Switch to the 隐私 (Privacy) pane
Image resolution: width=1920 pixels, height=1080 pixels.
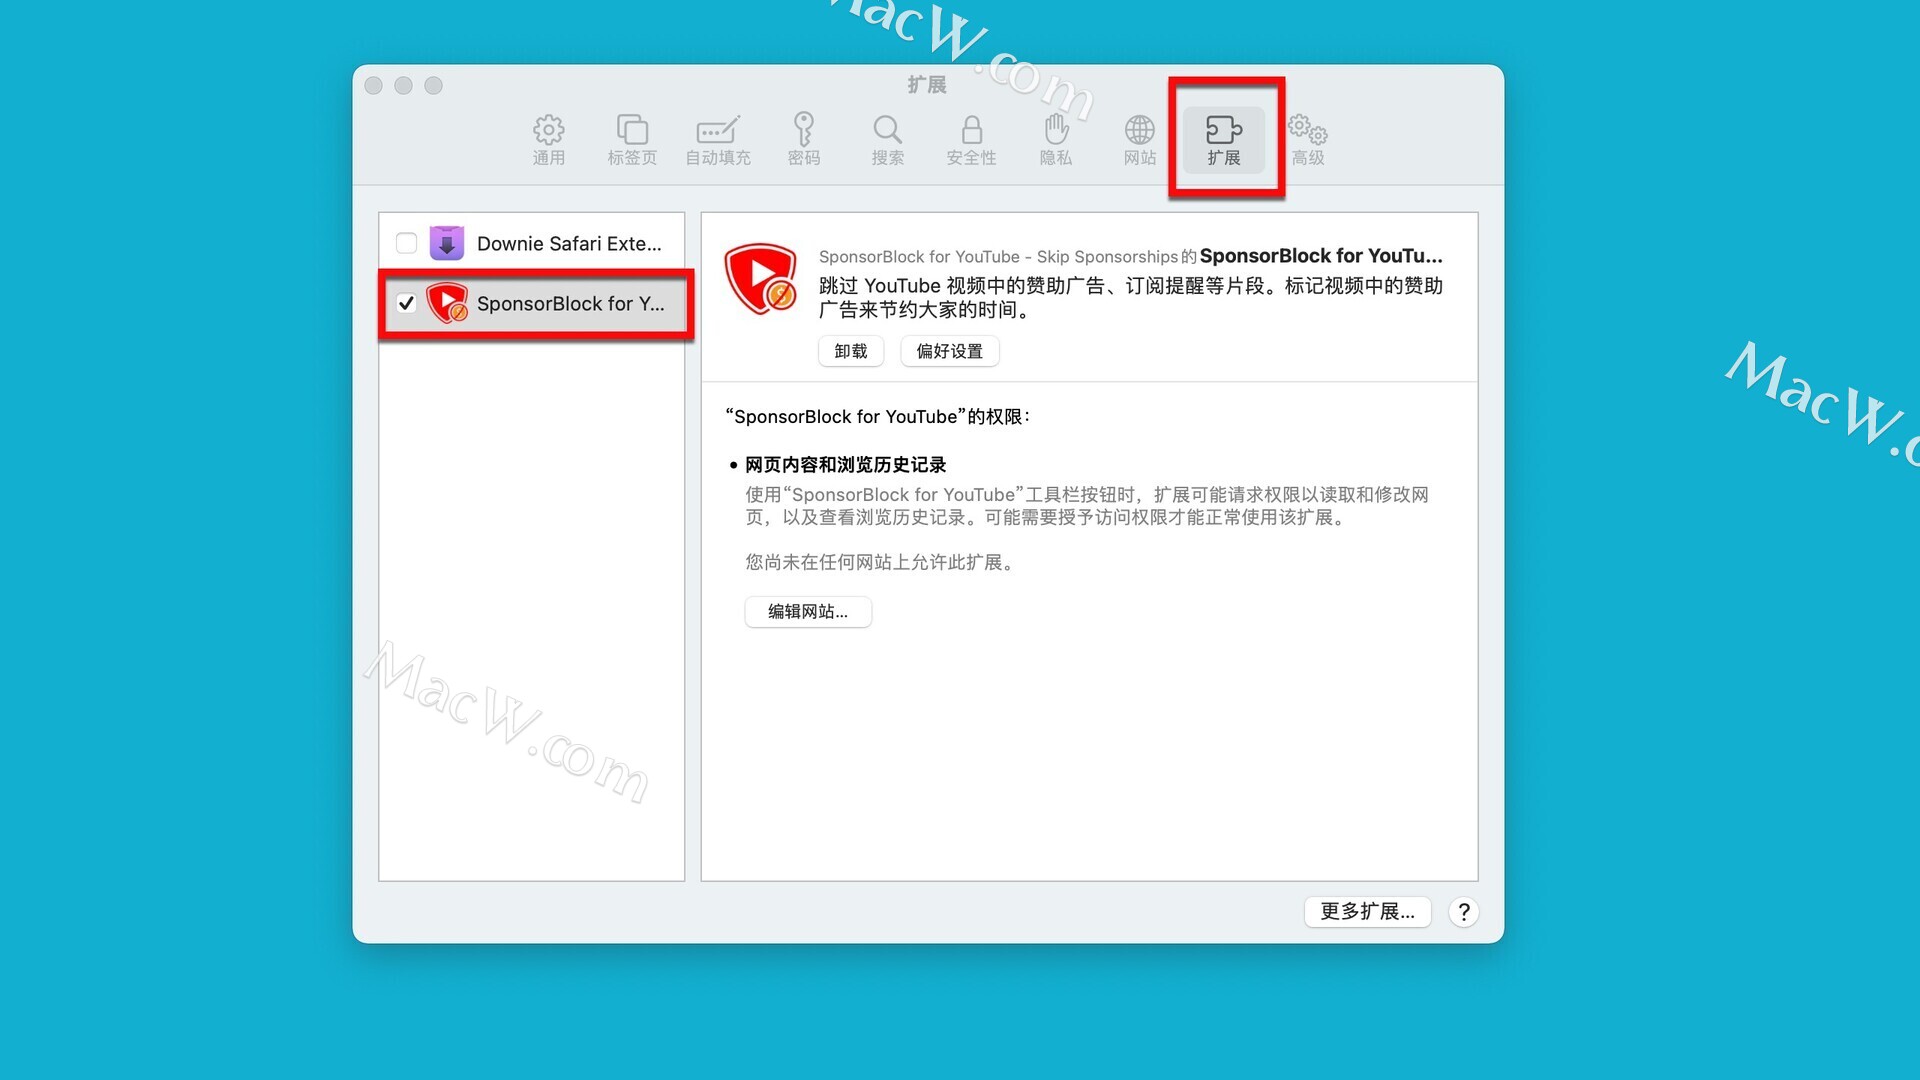point(1056,140)
